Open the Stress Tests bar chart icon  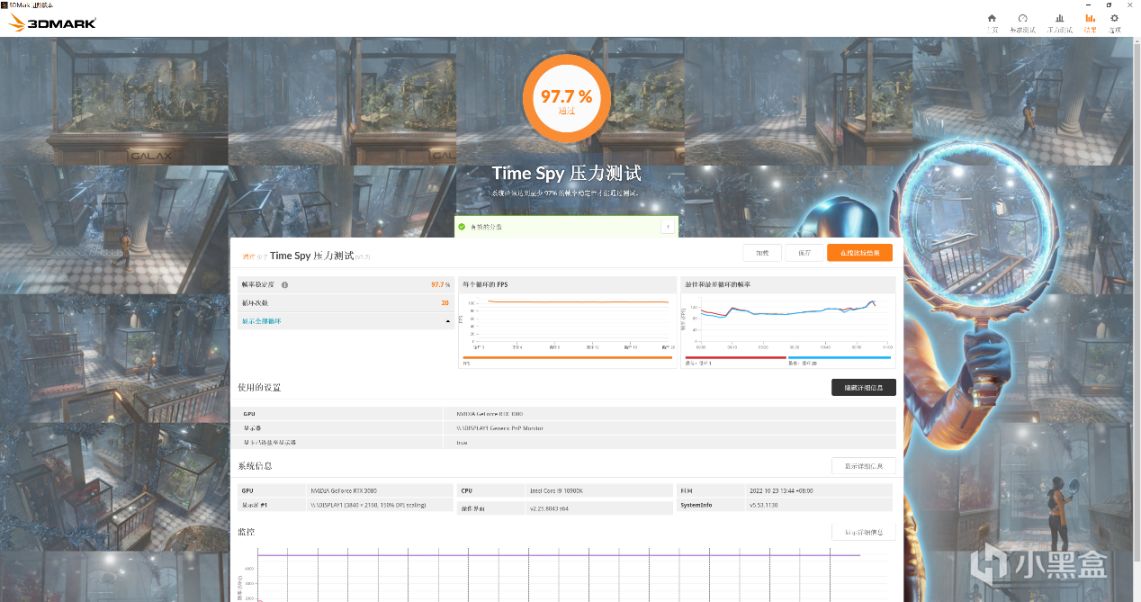(x=1060, y=18)
